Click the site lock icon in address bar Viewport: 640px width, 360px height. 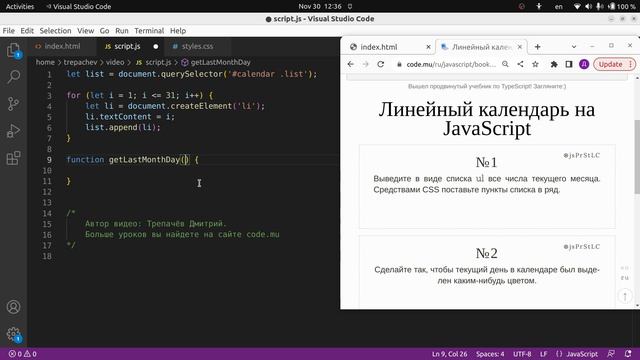click(x=399, y=64)
